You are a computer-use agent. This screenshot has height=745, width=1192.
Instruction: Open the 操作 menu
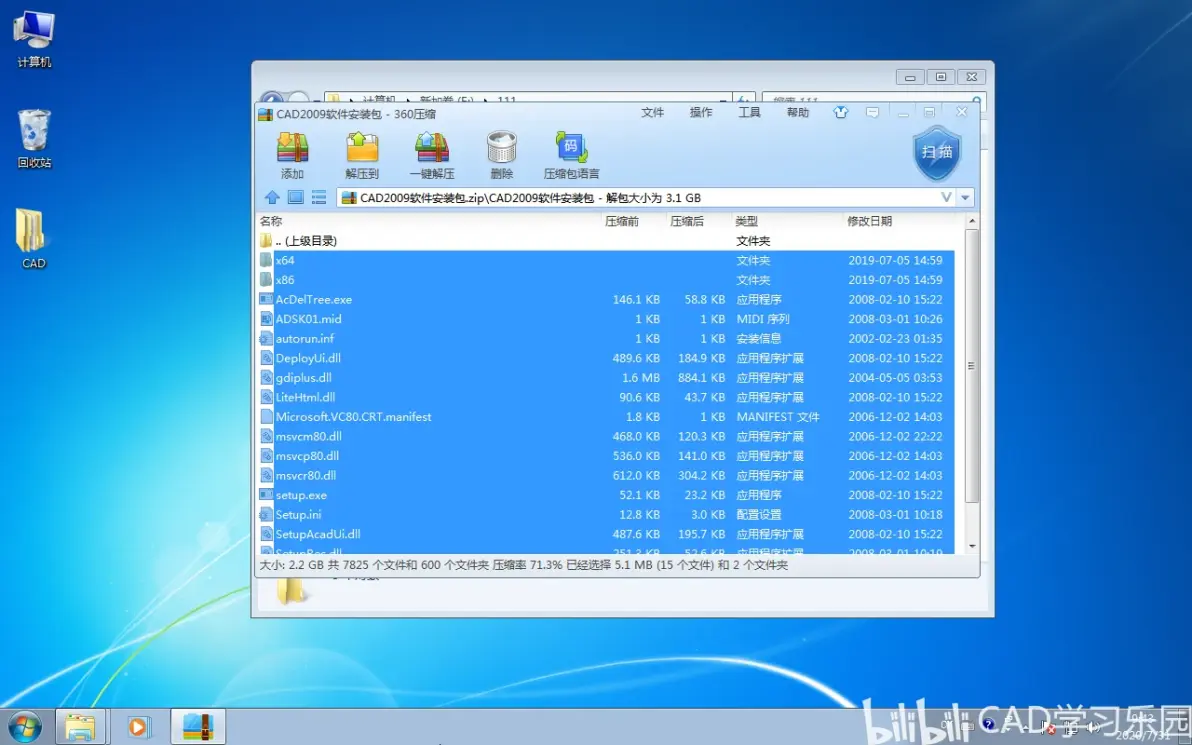[x=701, y=113]
